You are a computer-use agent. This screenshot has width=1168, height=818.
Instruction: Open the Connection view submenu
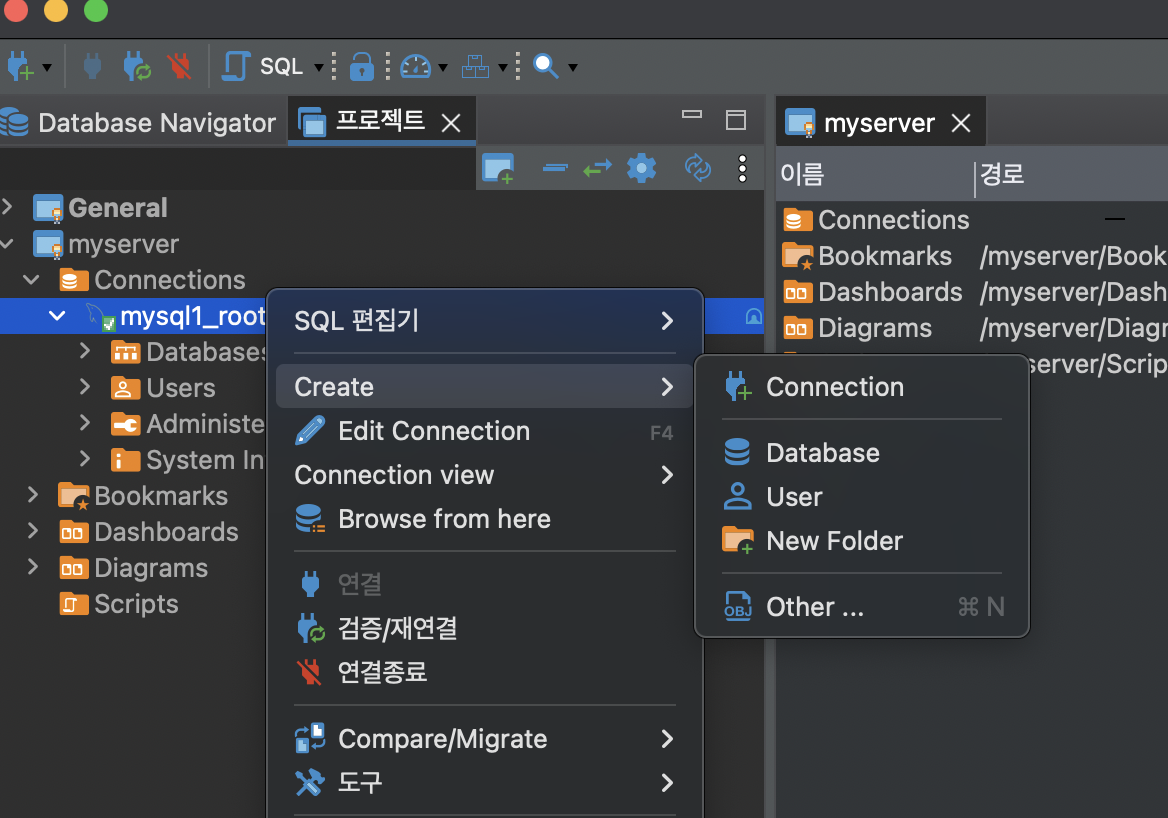click(x=484, y=475)
